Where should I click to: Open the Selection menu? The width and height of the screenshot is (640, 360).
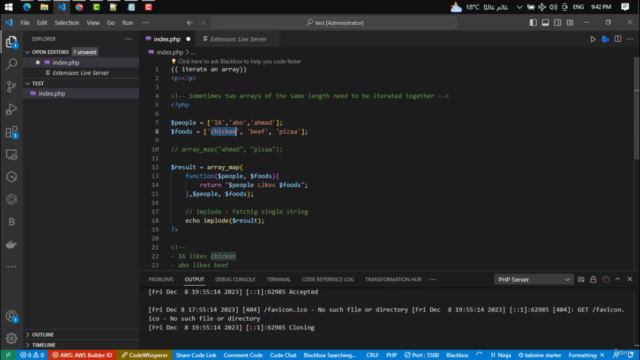click(x=67, y=23)
